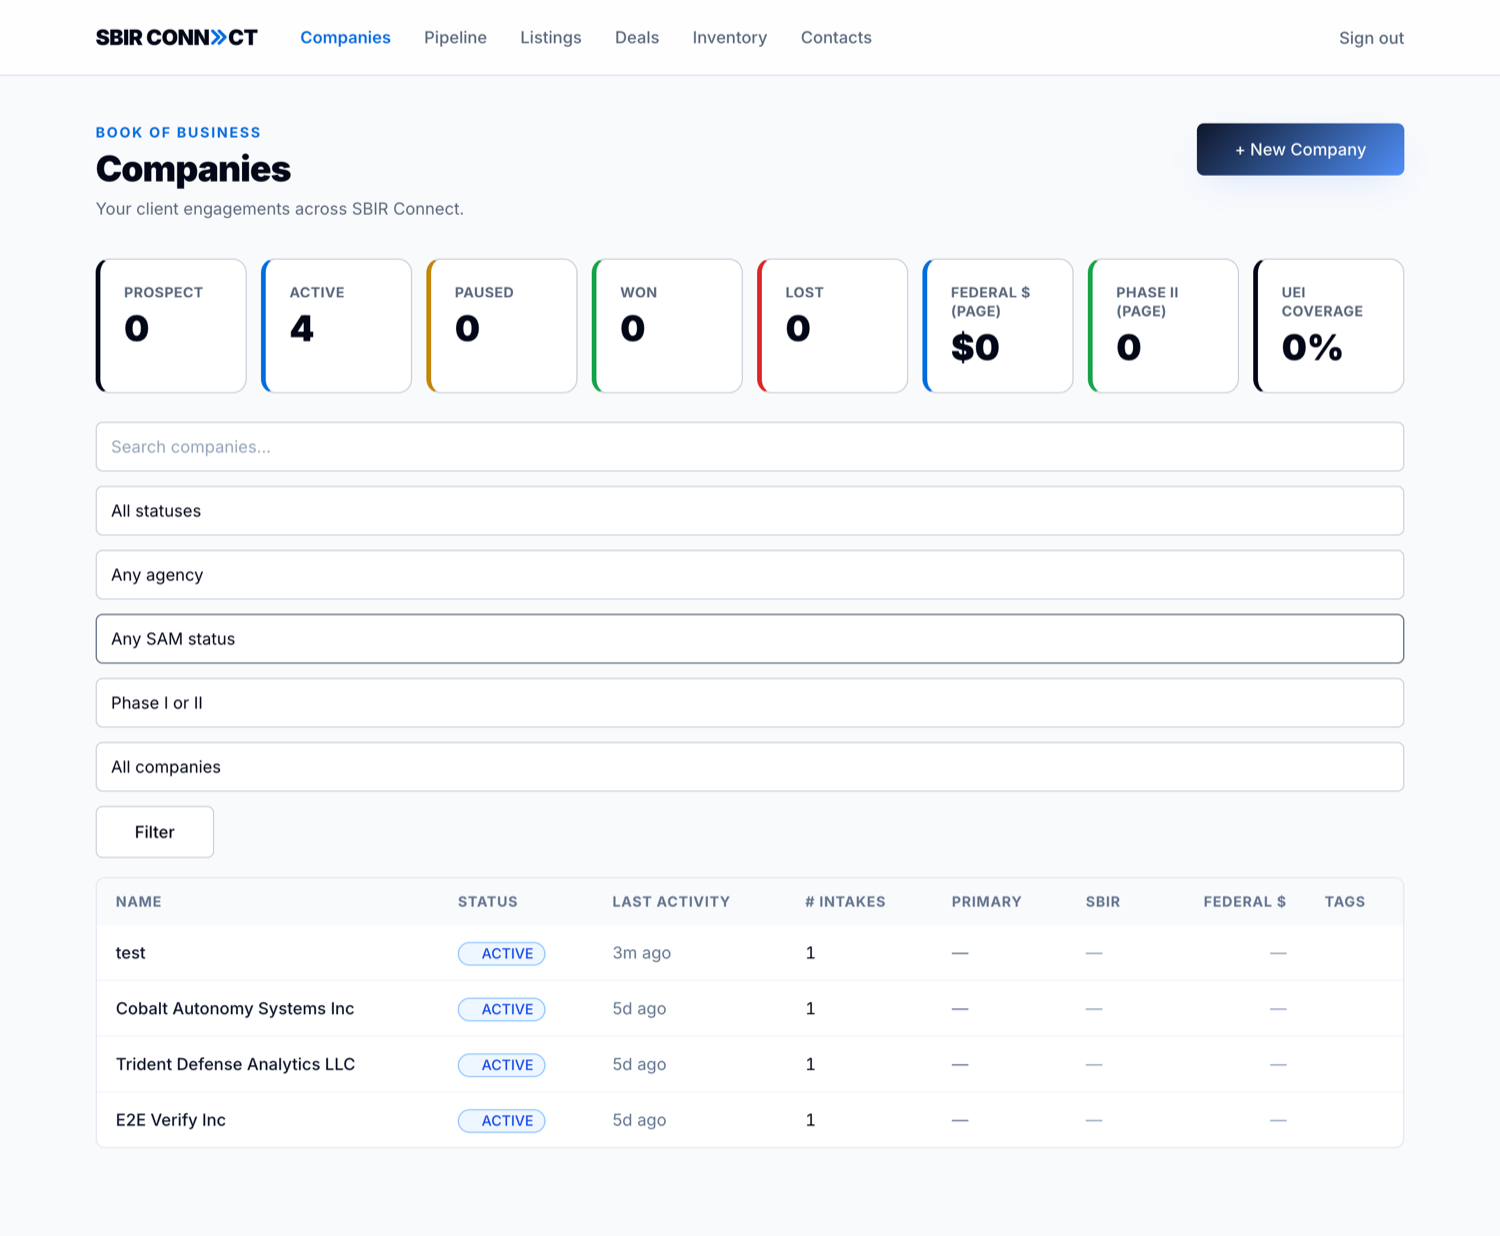
Task: Click ACTIVE badge for E2E Verify Inc
Action: coord(502,1121)
